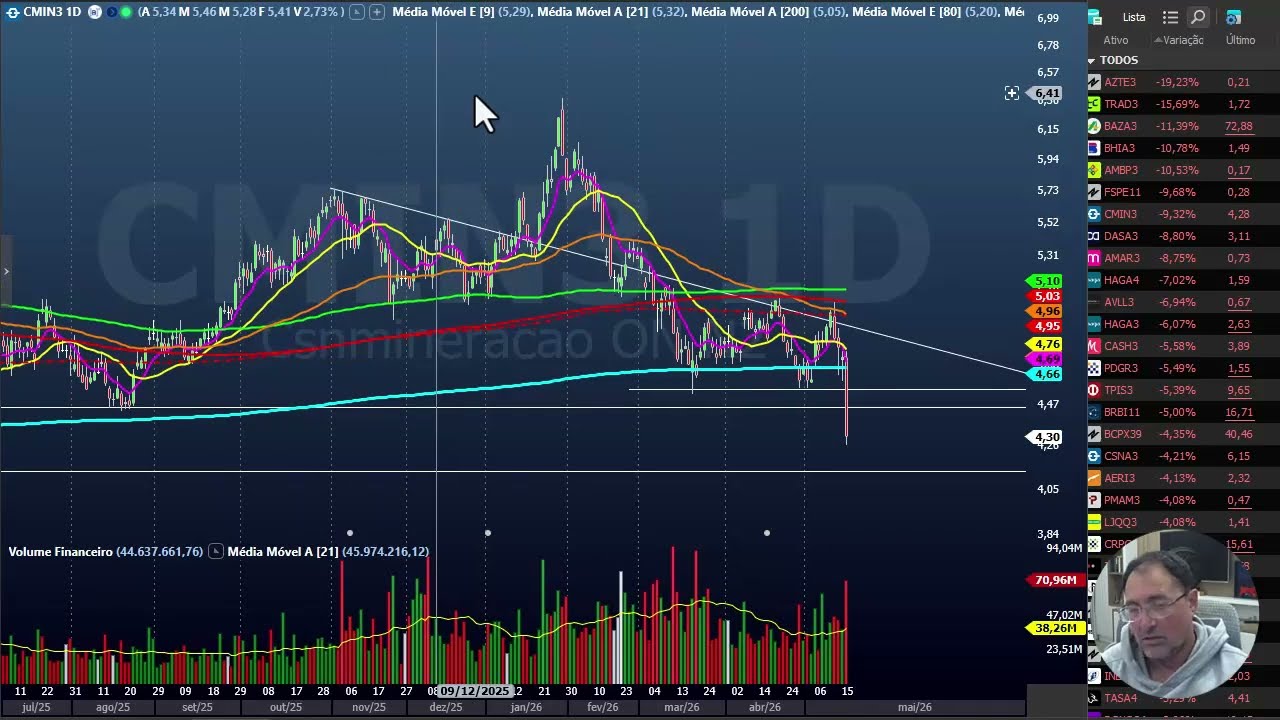Sort watchlist by Ativo column
The image size is (1280, 720).
pyautogui.click(x=1116, y=40)
